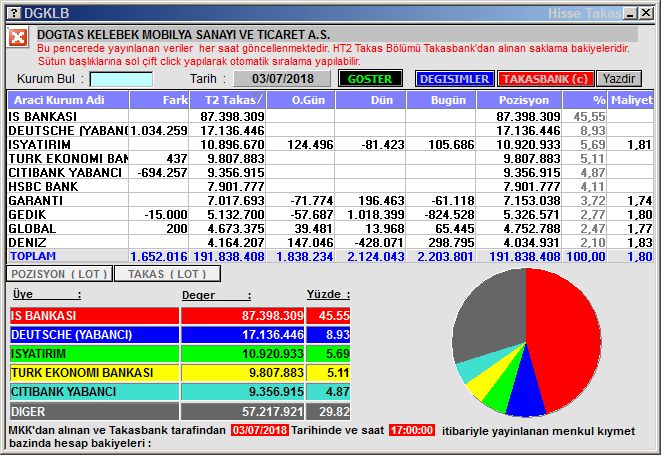Click the gray slice of the pie chart
661x455 pixels.
point(489,316)
